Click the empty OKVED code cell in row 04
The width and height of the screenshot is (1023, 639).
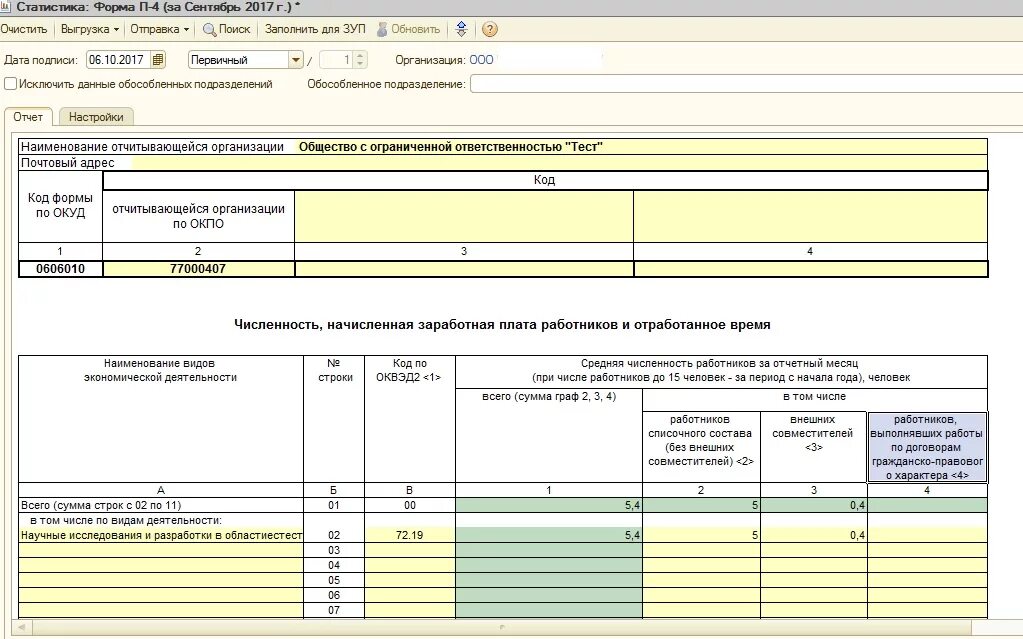click(x=410, y=565)
